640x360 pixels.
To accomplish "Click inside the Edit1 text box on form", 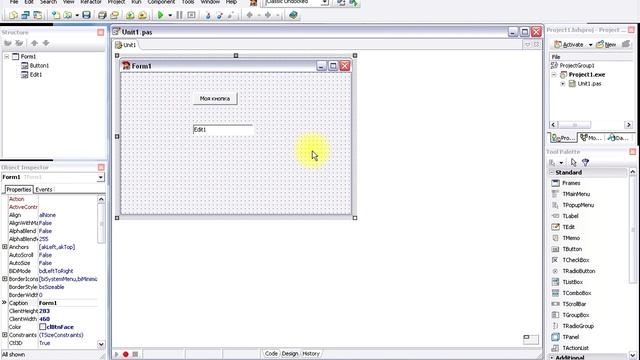I will click(223, 130).
